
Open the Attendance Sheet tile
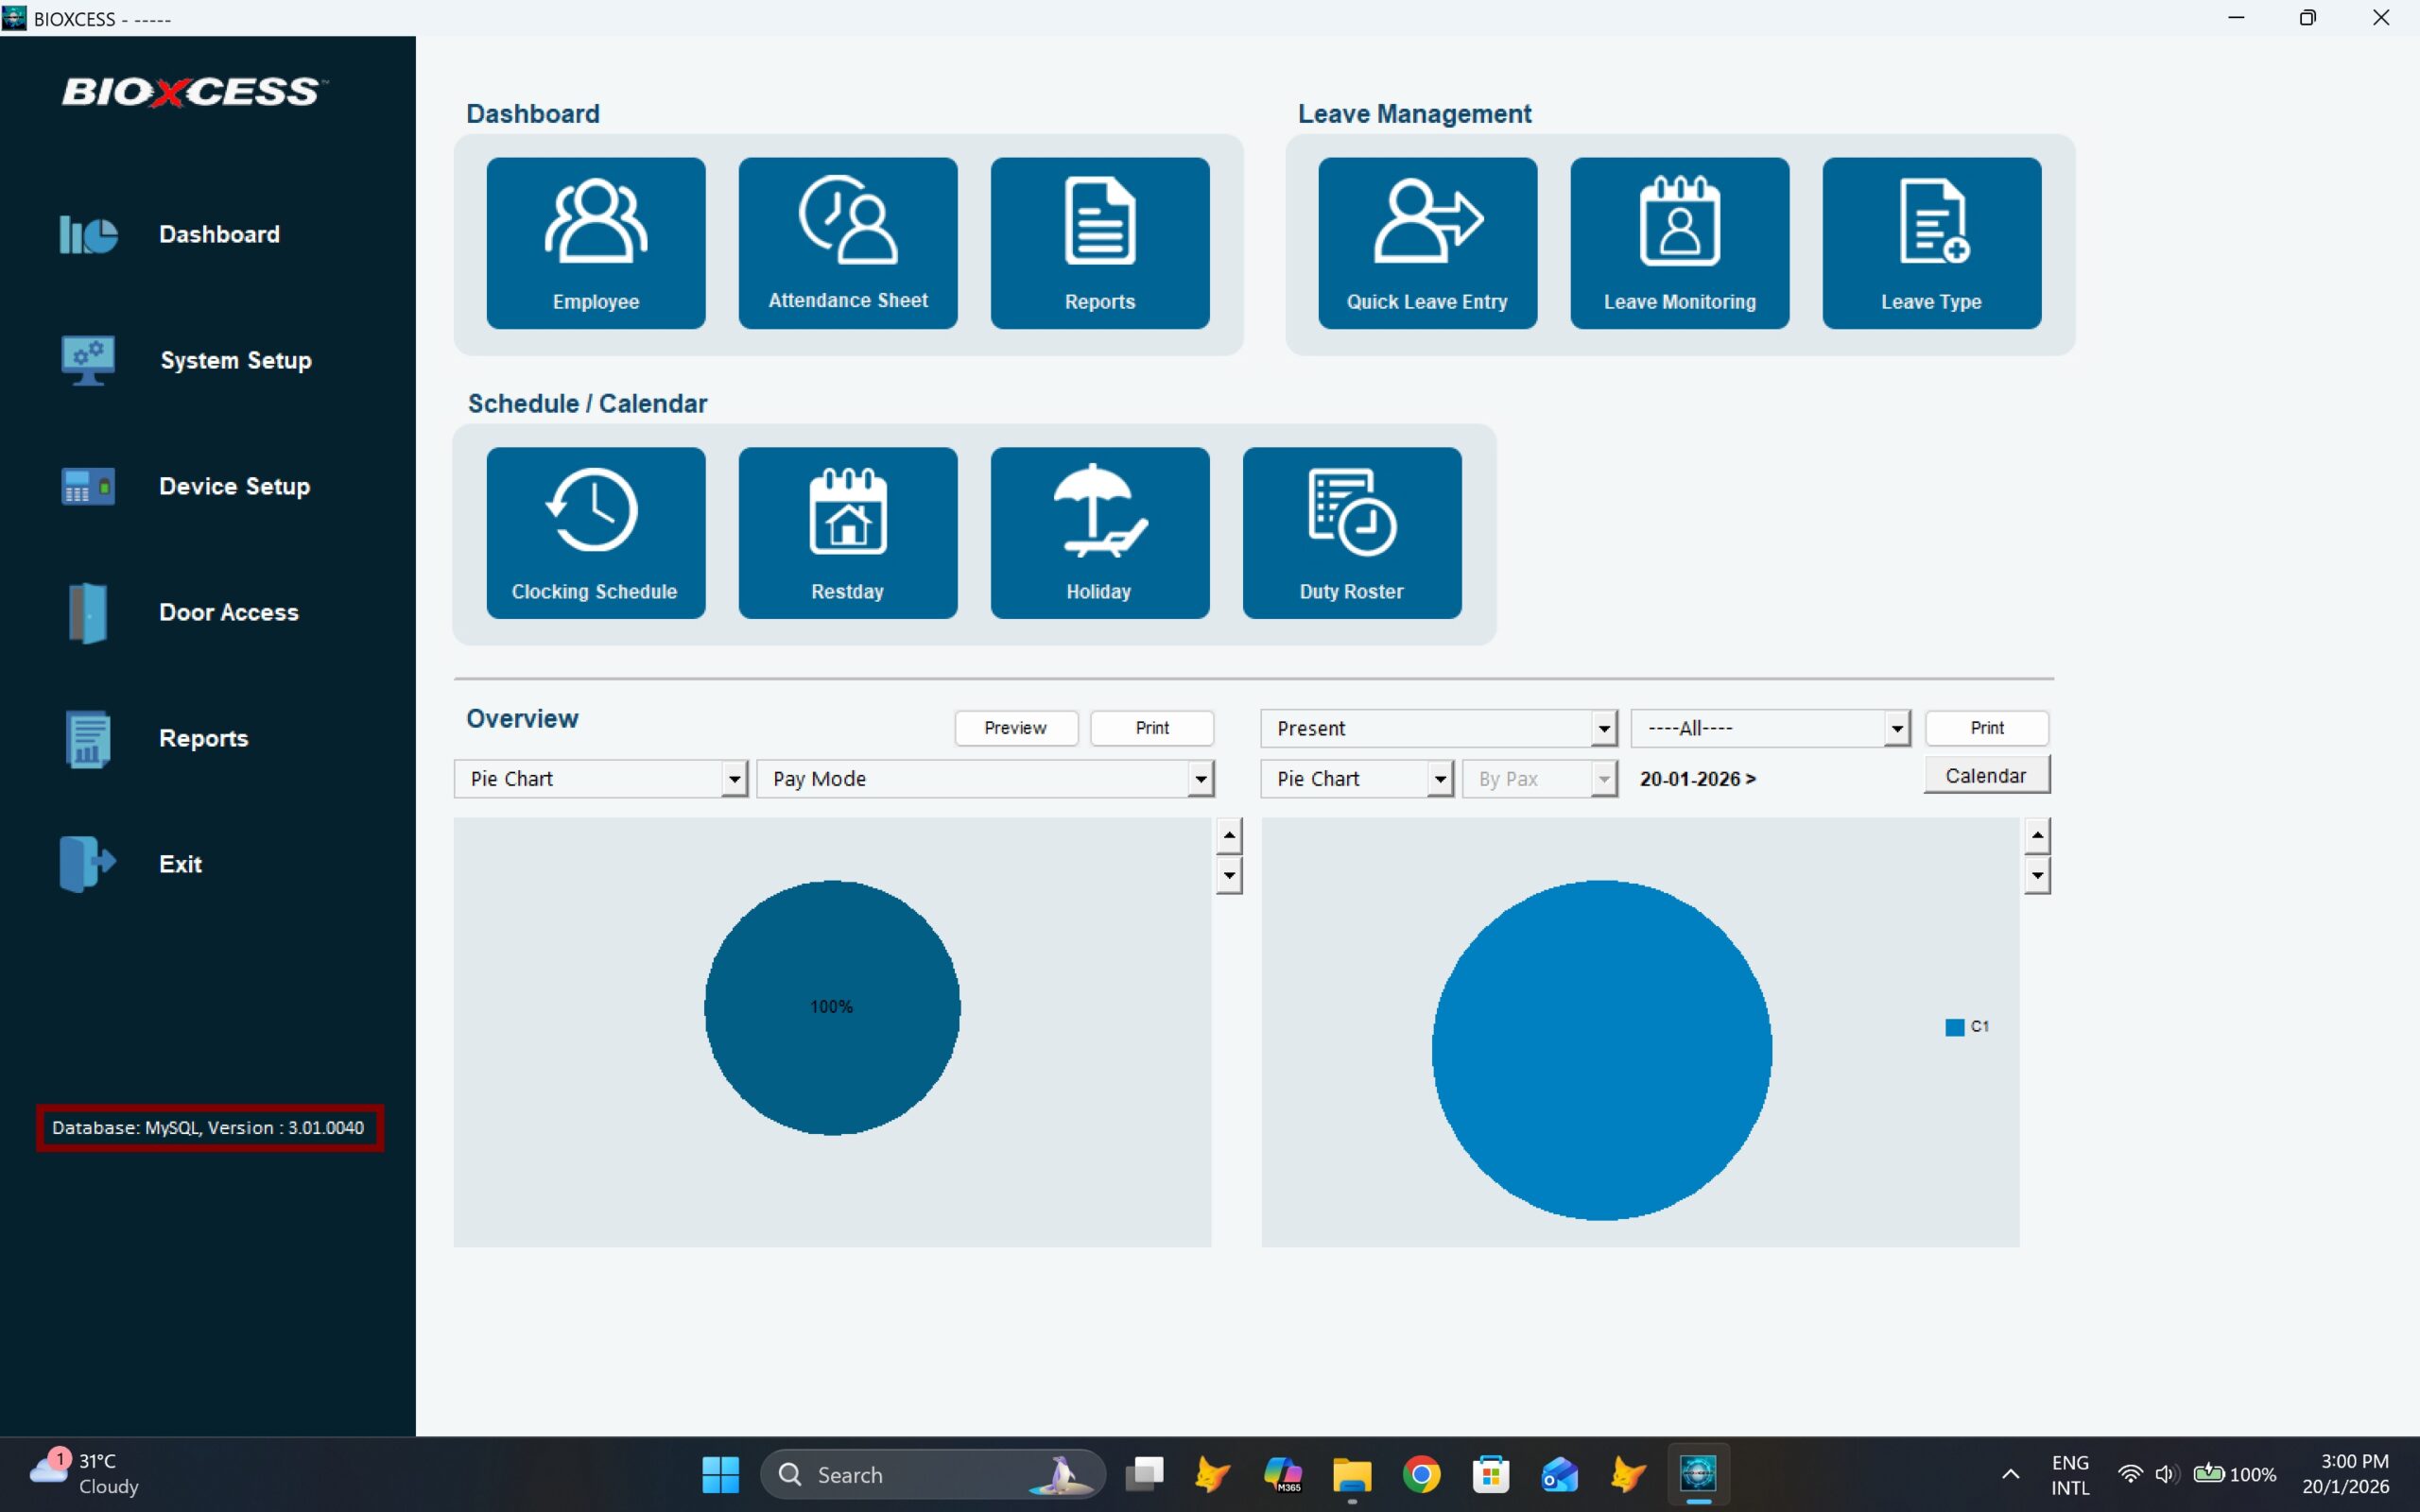point(848,242)
